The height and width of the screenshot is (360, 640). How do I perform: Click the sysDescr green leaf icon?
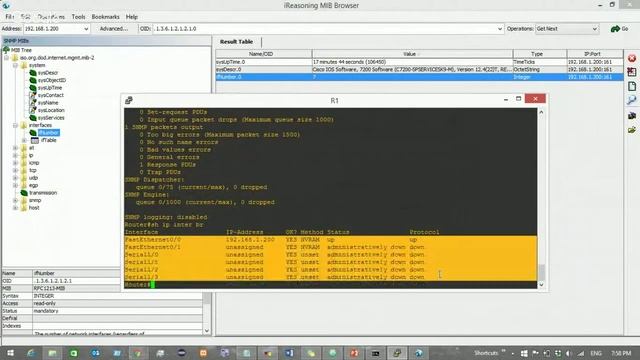[33, 73]
